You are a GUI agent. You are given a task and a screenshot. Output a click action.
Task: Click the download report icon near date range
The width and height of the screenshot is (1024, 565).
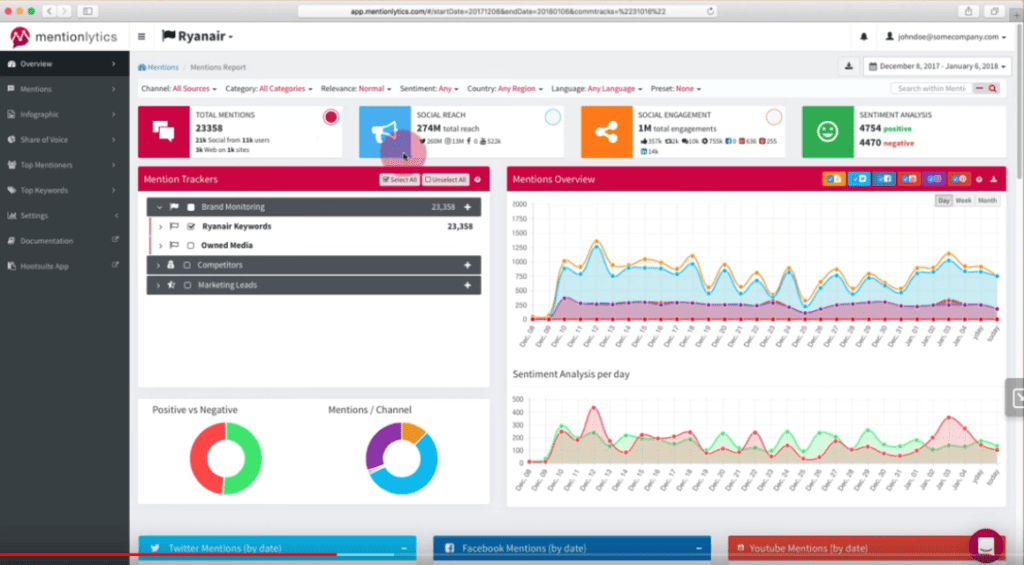click(849, 66)
